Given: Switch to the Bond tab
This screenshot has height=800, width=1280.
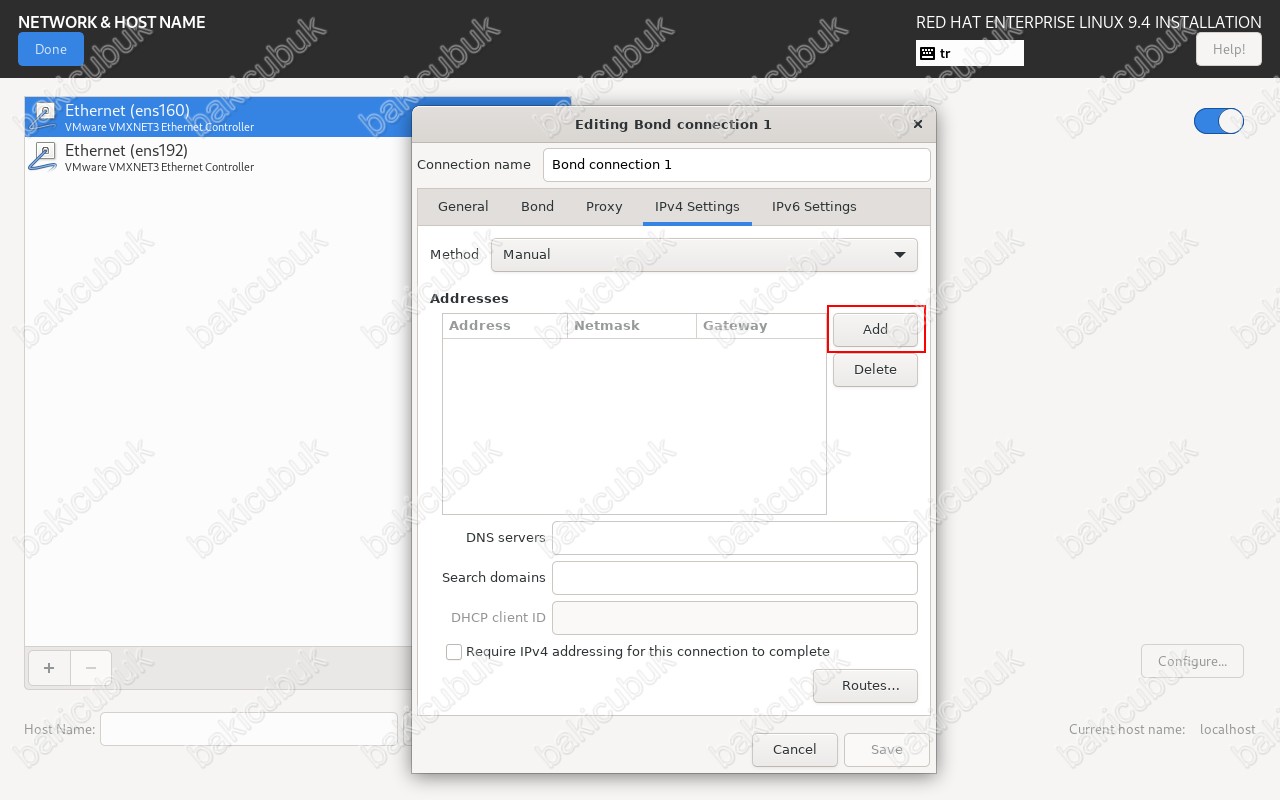Looking at the screenshot, I should pos(537,207).
